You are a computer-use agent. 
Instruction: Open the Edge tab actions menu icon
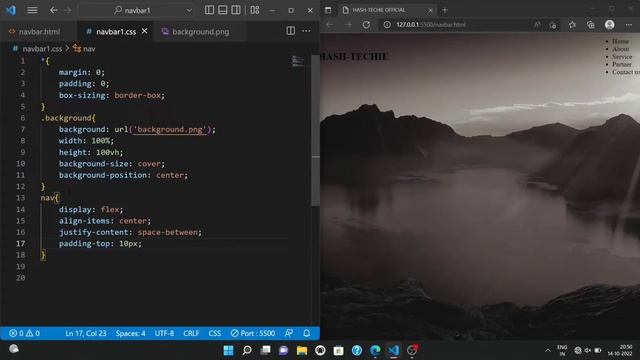pyautogui.click(x=328, y=10)
